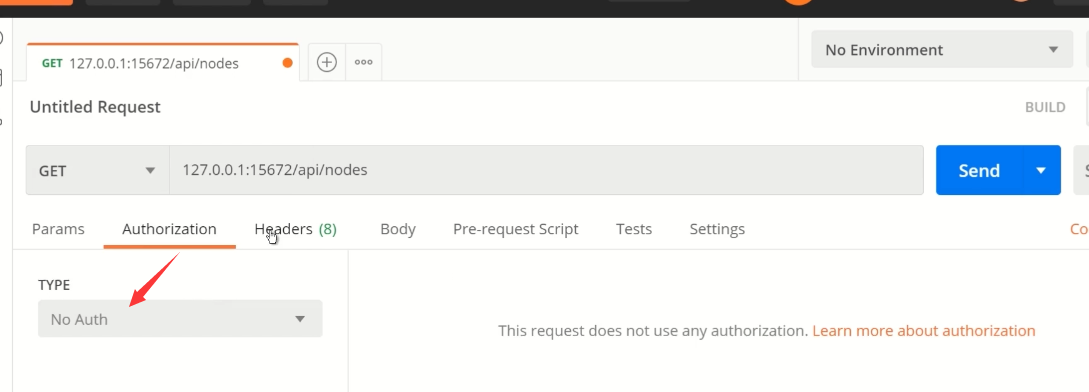Switch to the Params tab
Image resolution: width=1089 pixels, height=392 pixels.
pos(58,229)
